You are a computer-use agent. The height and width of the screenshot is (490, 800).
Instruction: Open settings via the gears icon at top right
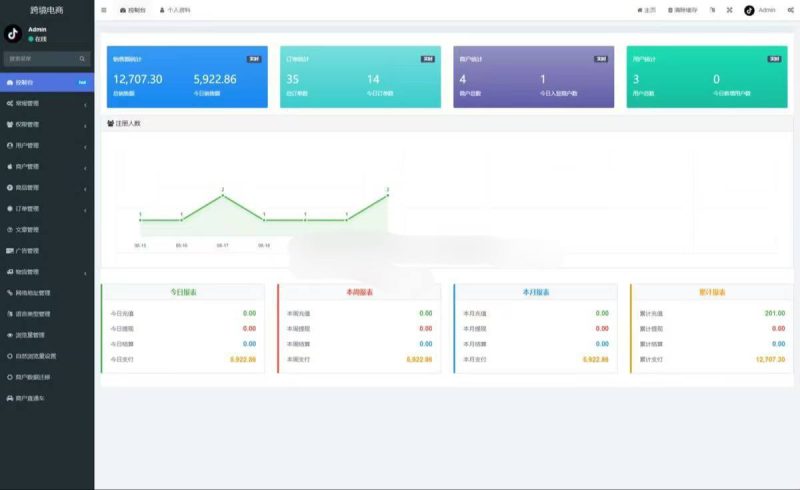(791, 10)
